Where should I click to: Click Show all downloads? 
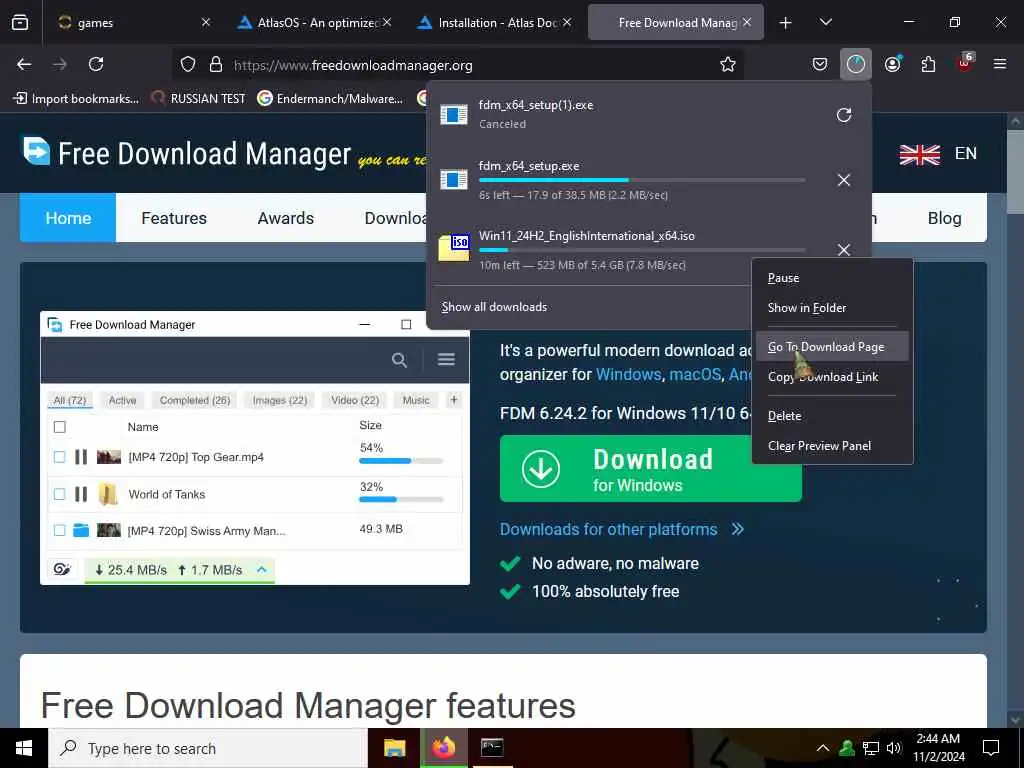(x=494, y=307)
